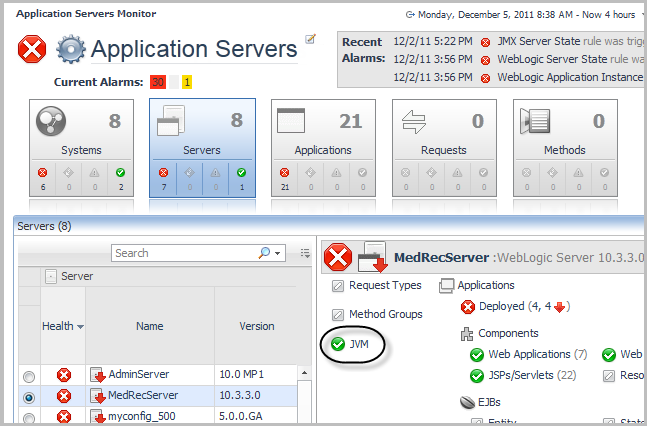This screenshot has width=647, height=426.
Task: Open the JVM status link
Action: (x=359, y=344)
